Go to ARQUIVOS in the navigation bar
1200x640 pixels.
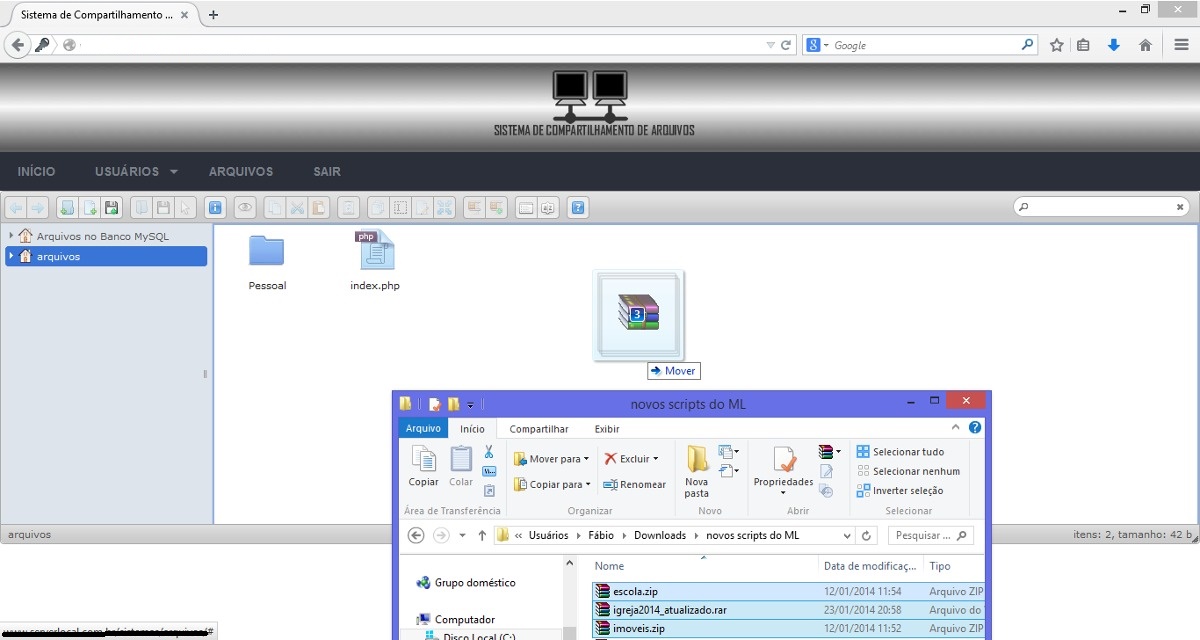click(241, 172)
